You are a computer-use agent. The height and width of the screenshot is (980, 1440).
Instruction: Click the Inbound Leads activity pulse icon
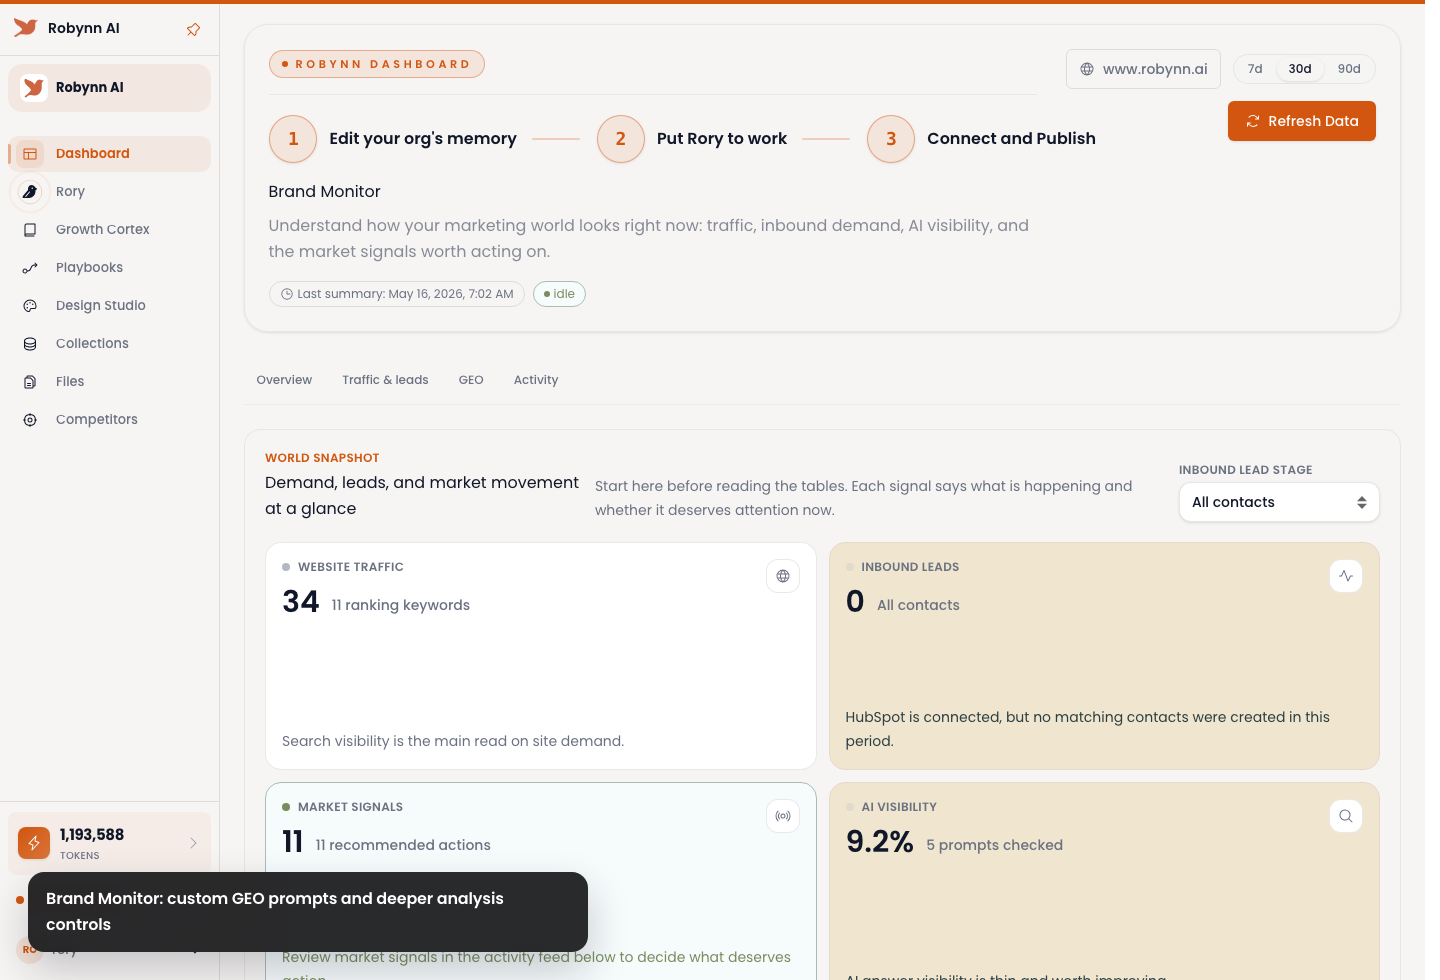[1346, 576]
